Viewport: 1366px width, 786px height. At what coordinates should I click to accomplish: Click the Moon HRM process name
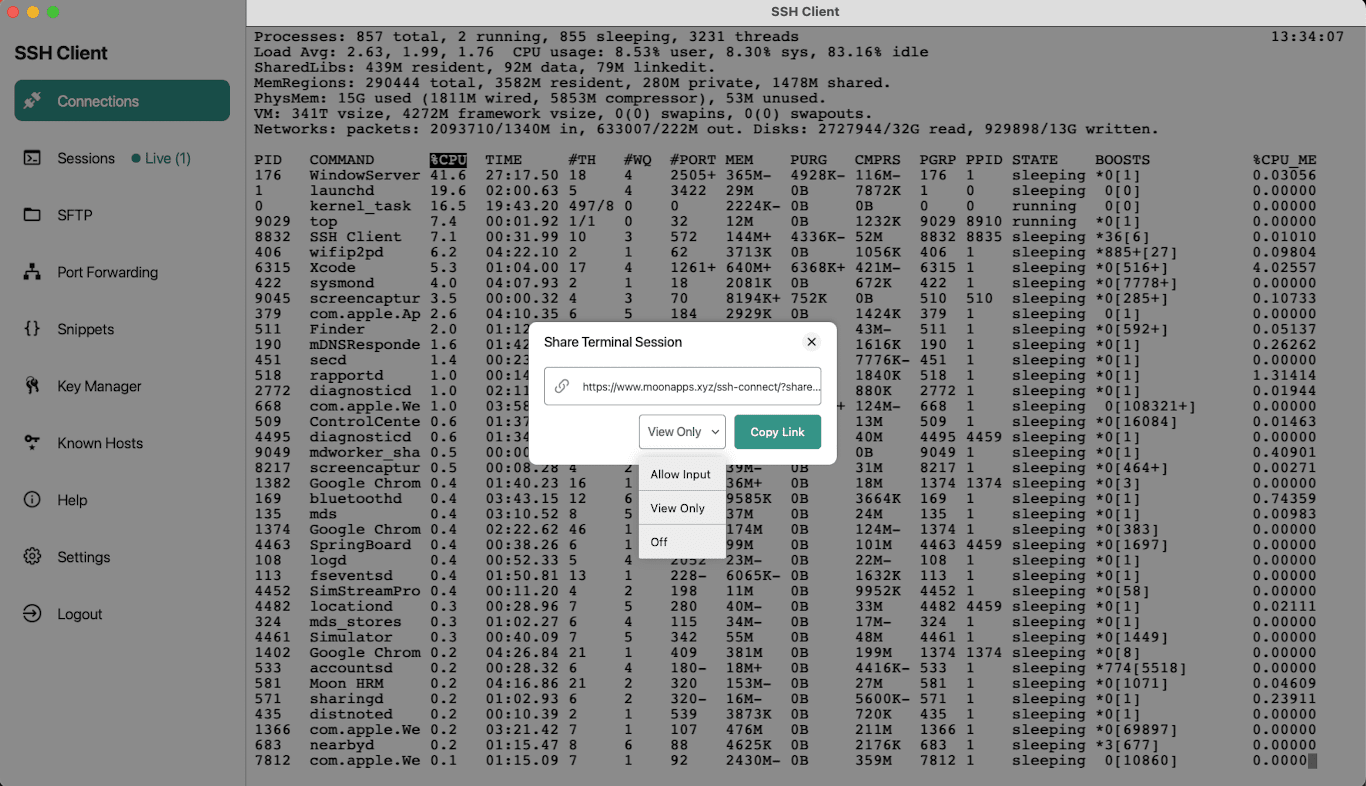coord(347,684)
